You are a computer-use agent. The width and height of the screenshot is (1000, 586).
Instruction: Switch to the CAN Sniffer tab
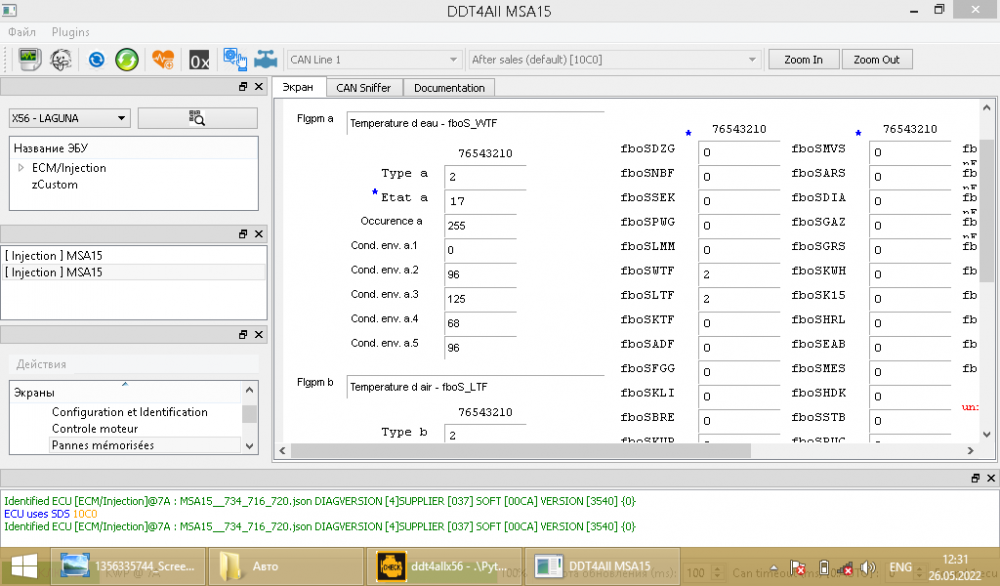[364, 88]
